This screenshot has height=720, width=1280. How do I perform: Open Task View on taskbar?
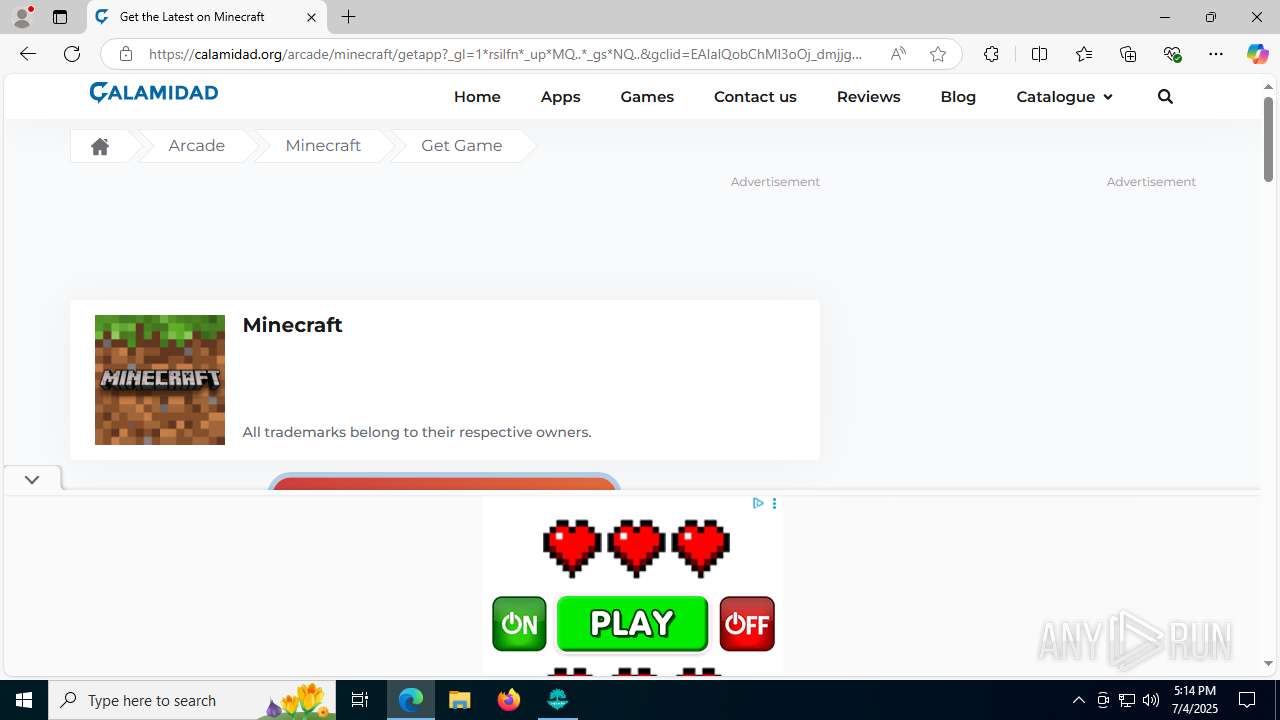360,700
